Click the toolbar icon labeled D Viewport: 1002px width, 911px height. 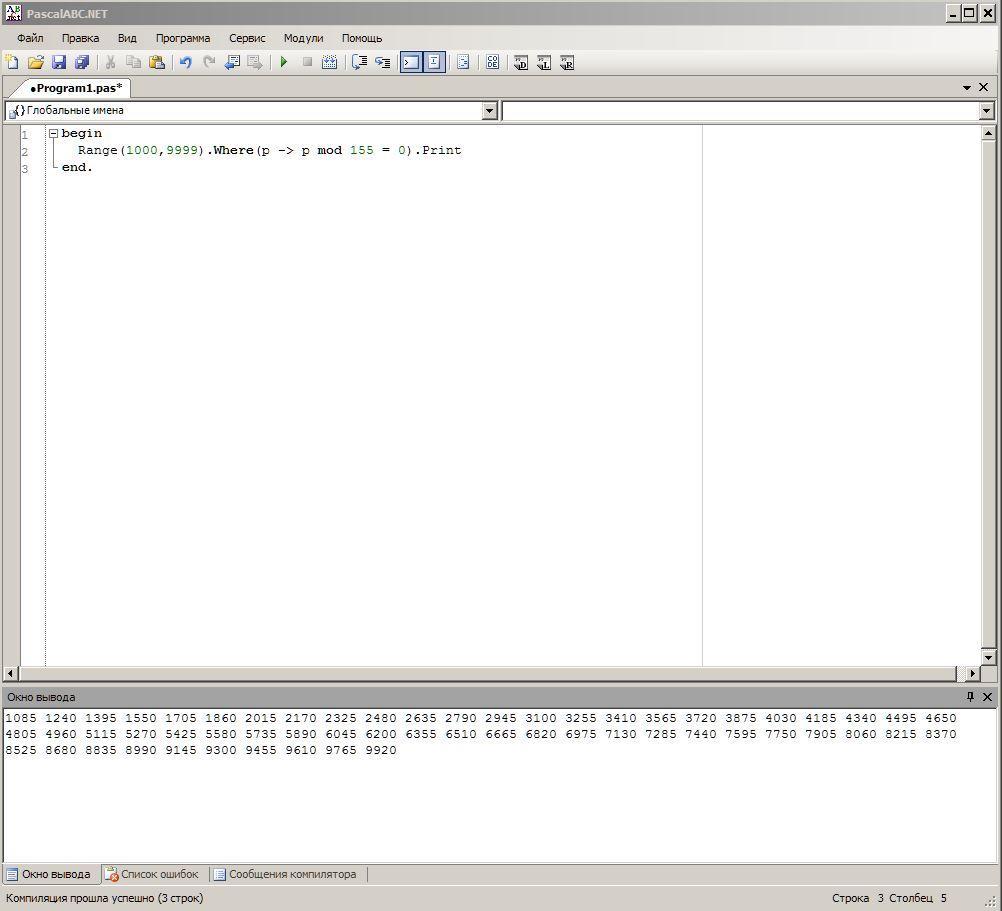(x=521, y=62)
